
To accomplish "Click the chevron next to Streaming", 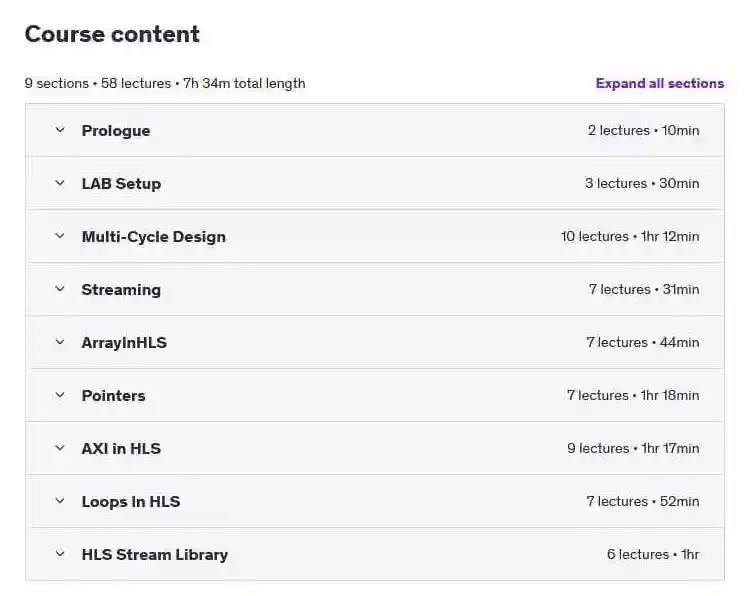I will (x=60, y=289).
